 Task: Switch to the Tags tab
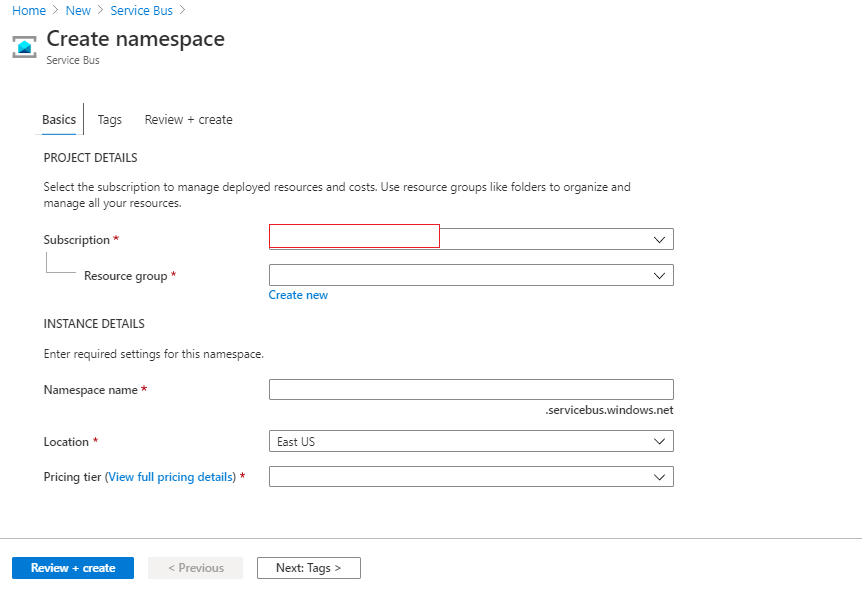[109, 120]
